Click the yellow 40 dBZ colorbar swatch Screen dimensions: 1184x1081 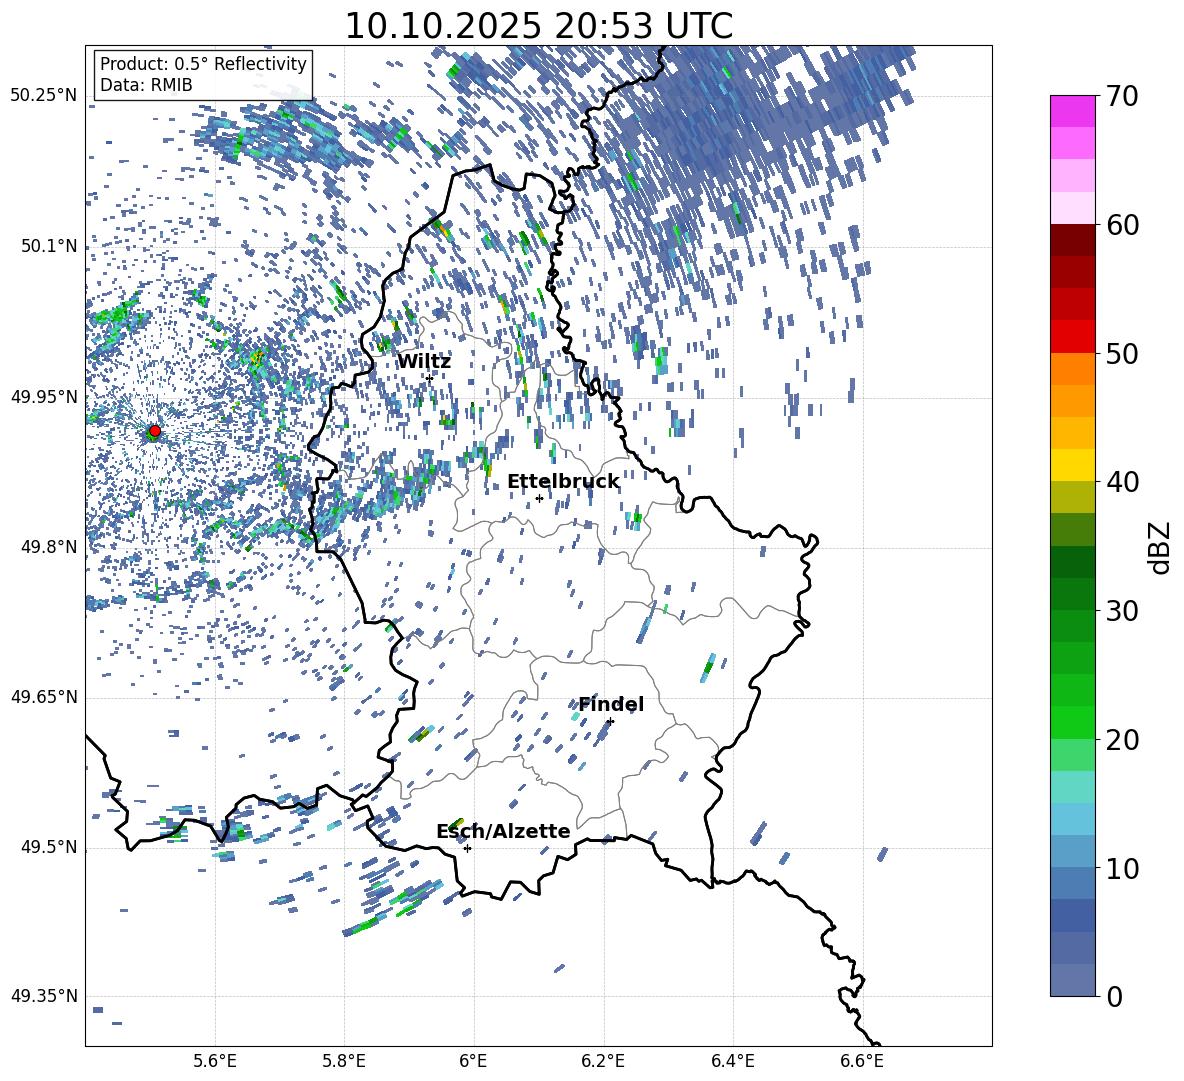click(x=1072, y=465)
